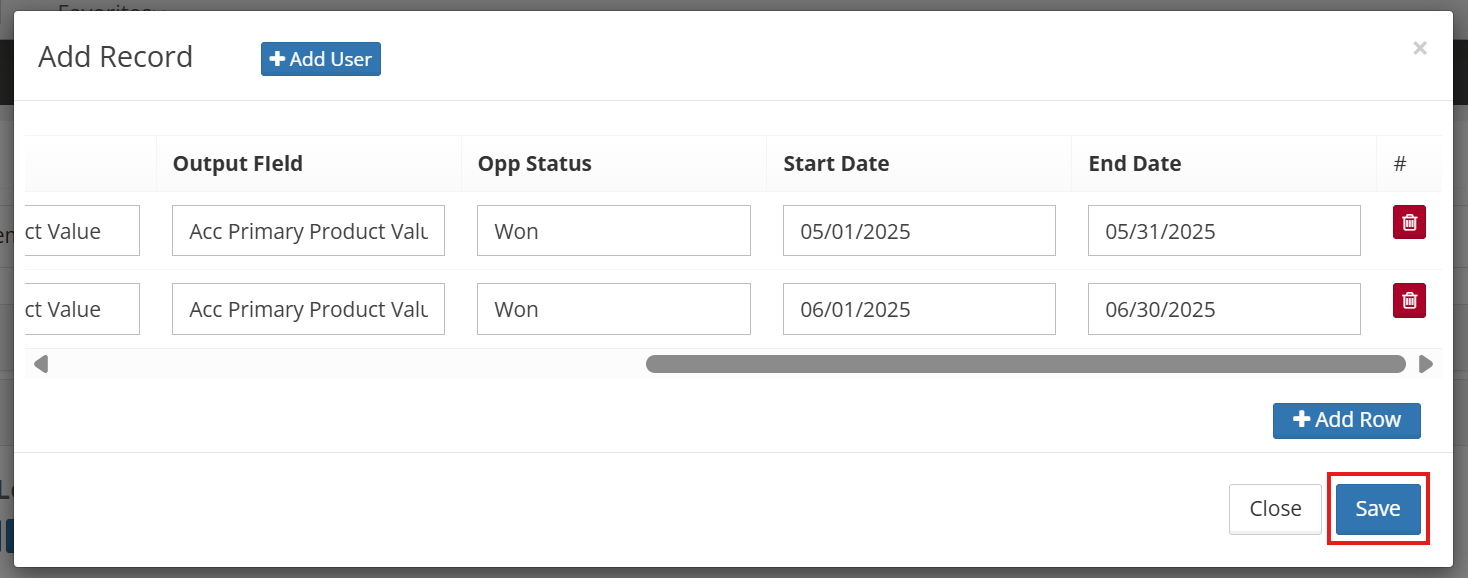Viewport: 1468px width, 578px height.
Task: Click the Add User button
Action: tap(321, 59)
